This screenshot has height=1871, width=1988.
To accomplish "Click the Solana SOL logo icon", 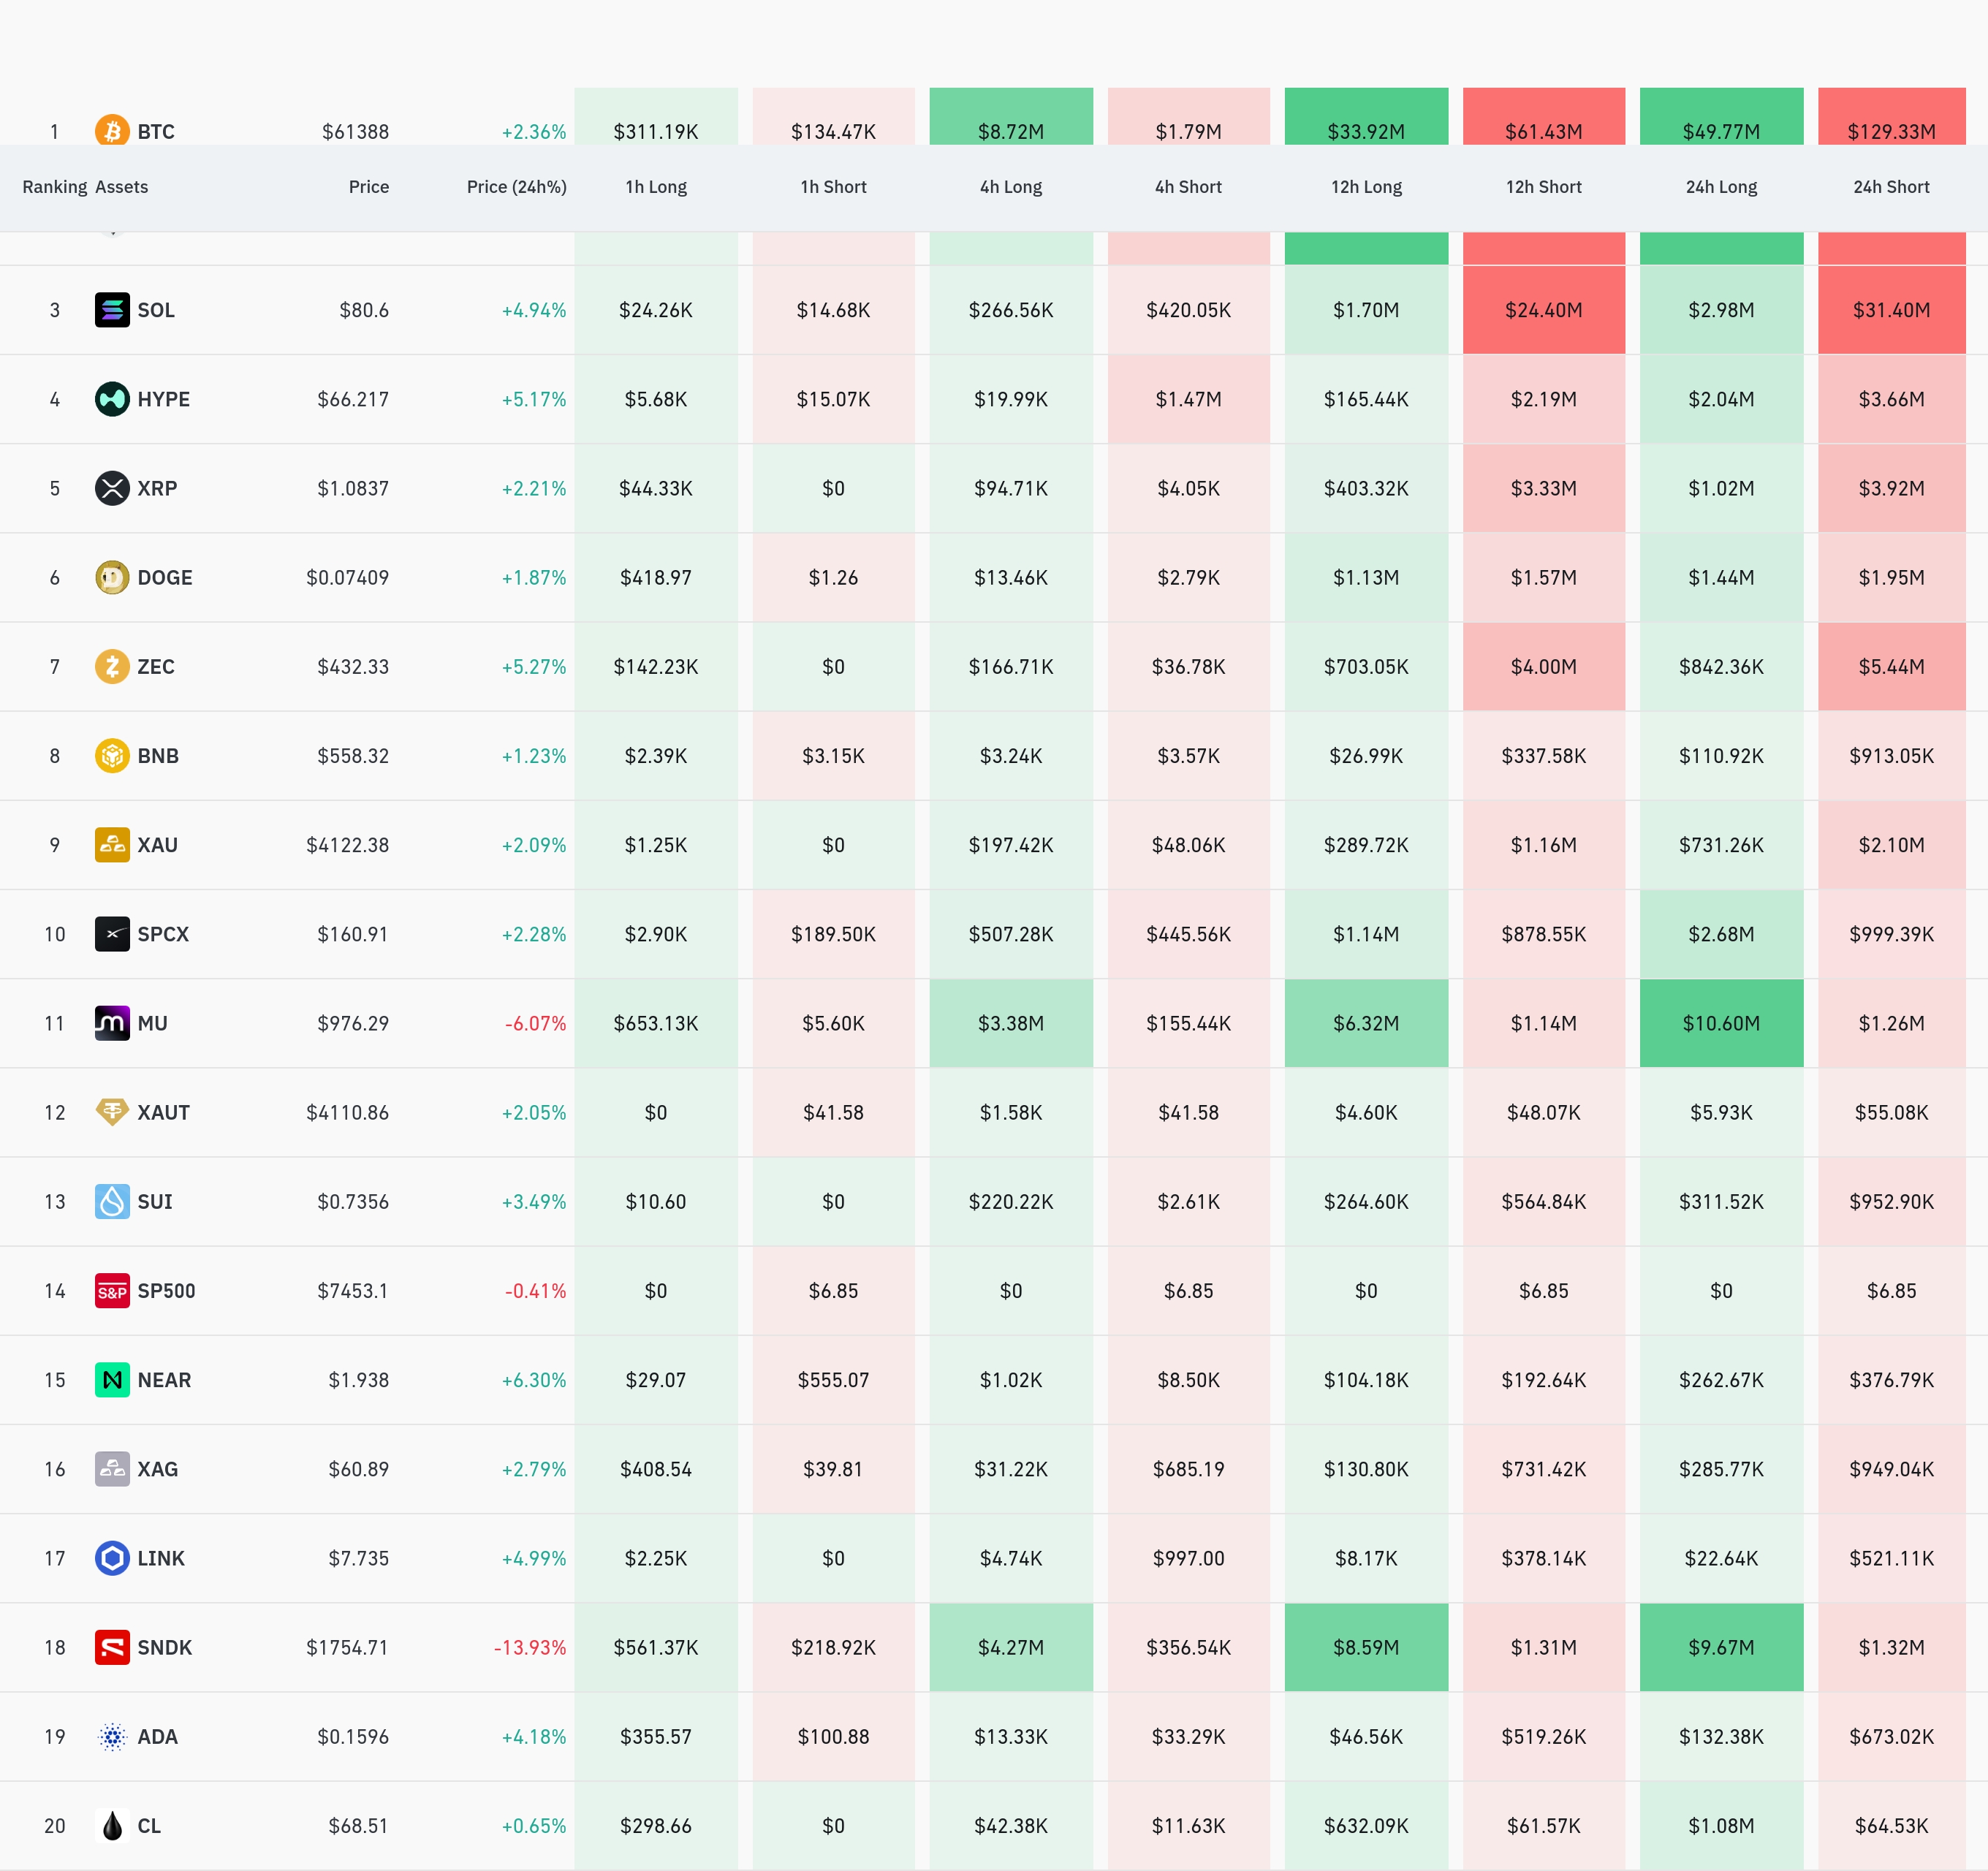I will coord(112,310).
